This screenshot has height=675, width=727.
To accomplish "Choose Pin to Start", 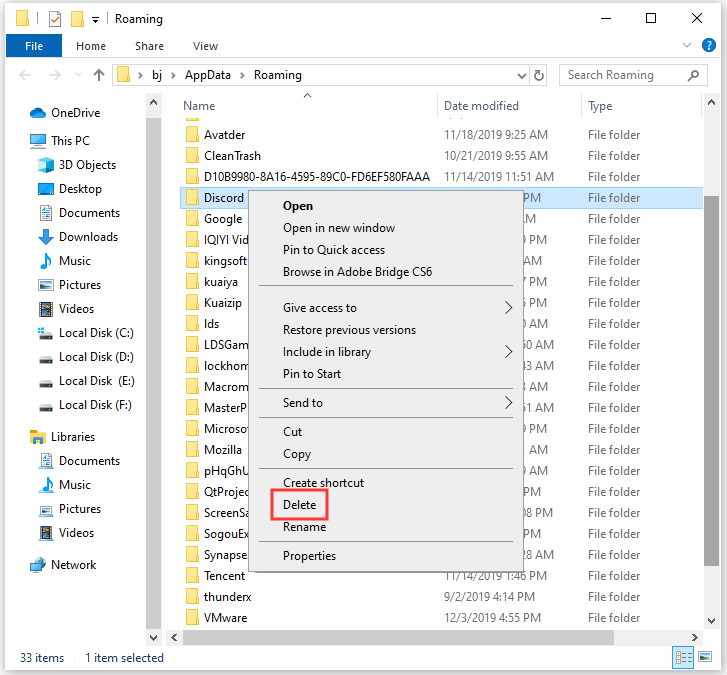I will pyautogui.click(x=386, y=374).
